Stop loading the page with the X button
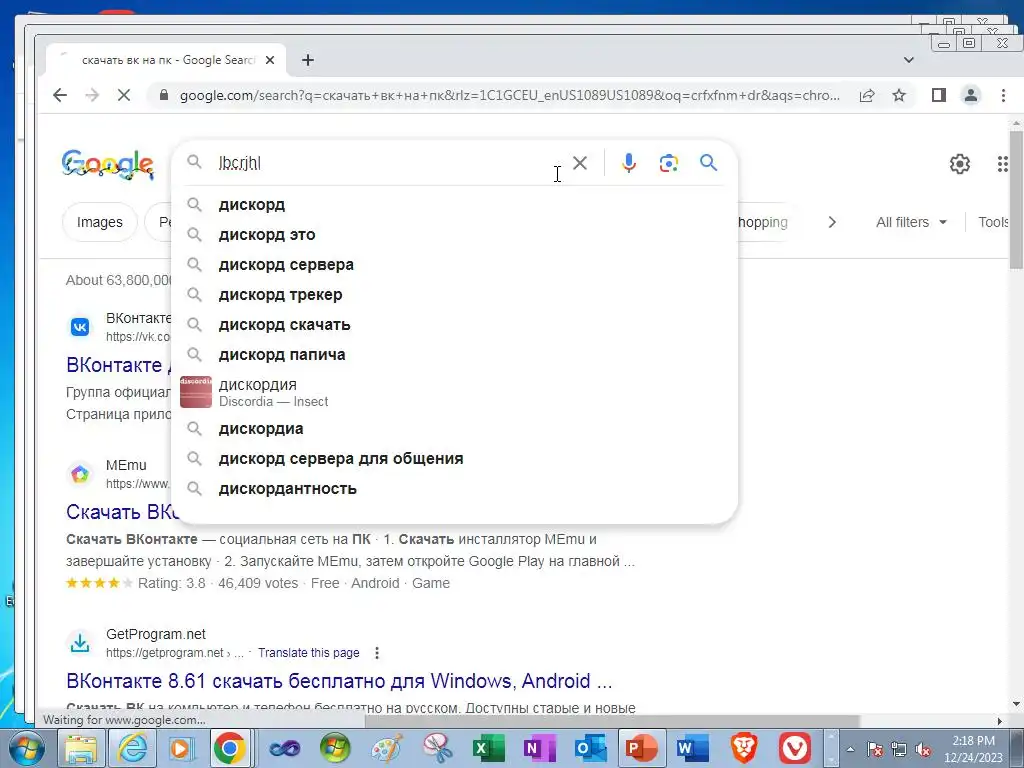 pyautogui.click(x=123, y=95)
